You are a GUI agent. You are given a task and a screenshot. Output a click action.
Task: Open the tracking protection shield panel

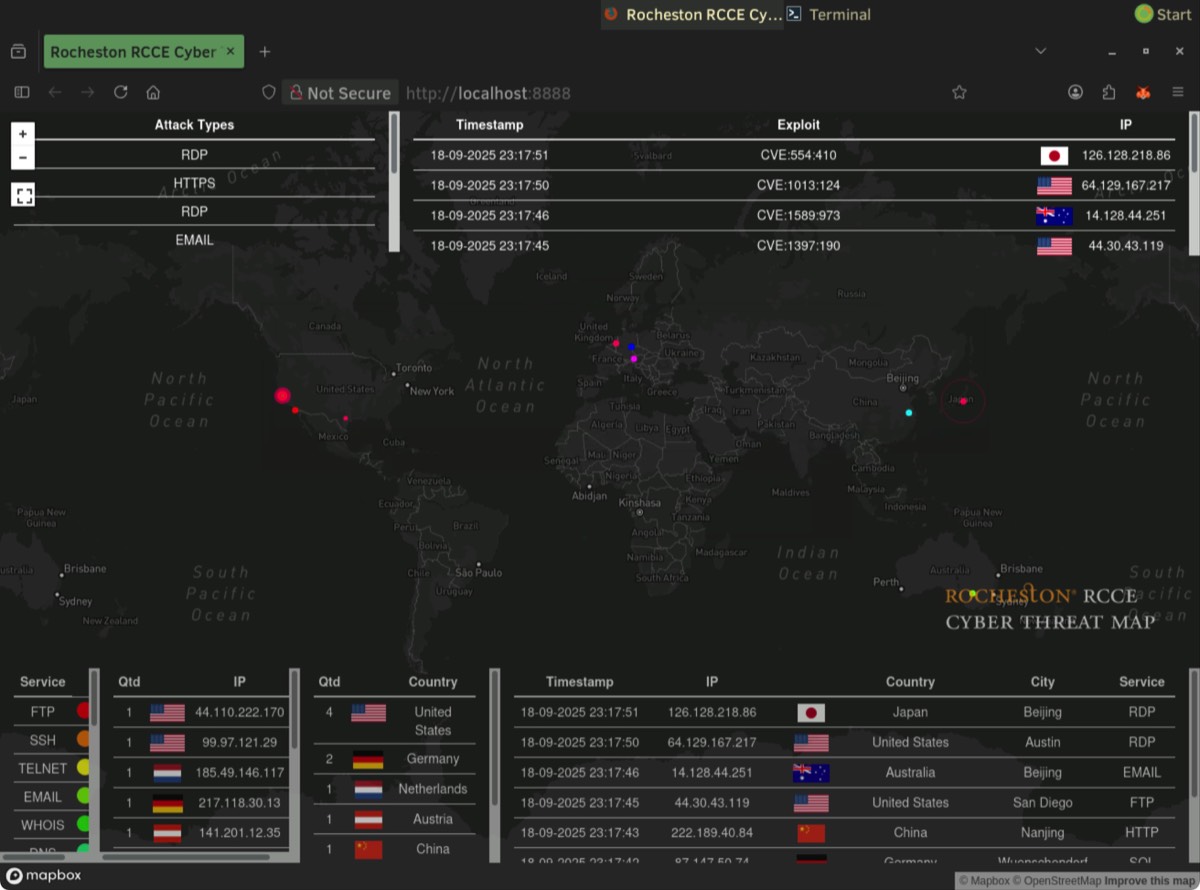(268, 93)
